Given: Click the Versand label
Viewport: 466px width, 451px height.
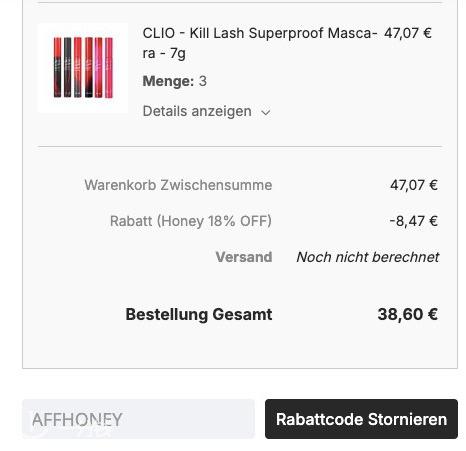Looking at the screenshot, I should pos(244,257).
